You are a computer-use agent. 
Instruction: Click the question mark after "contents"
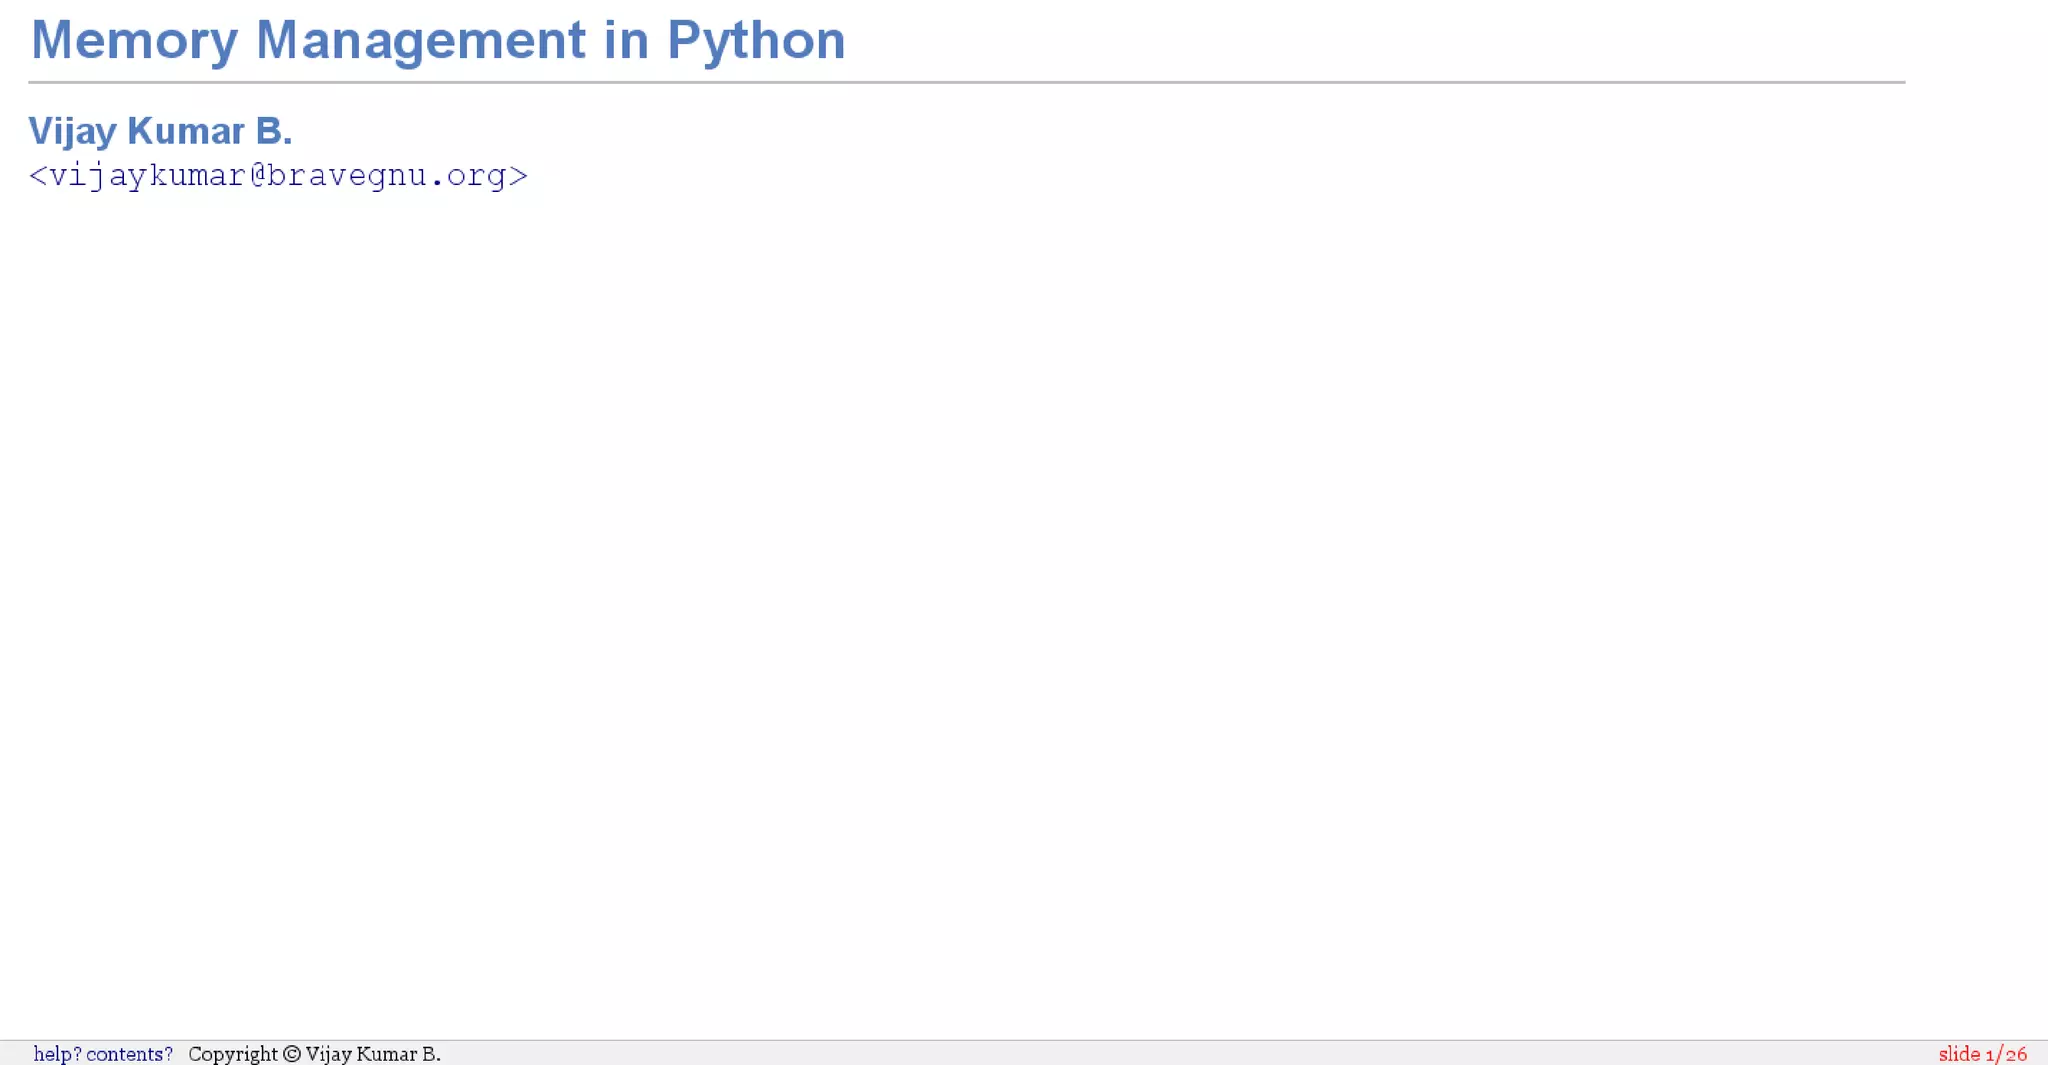[168, 1054]
